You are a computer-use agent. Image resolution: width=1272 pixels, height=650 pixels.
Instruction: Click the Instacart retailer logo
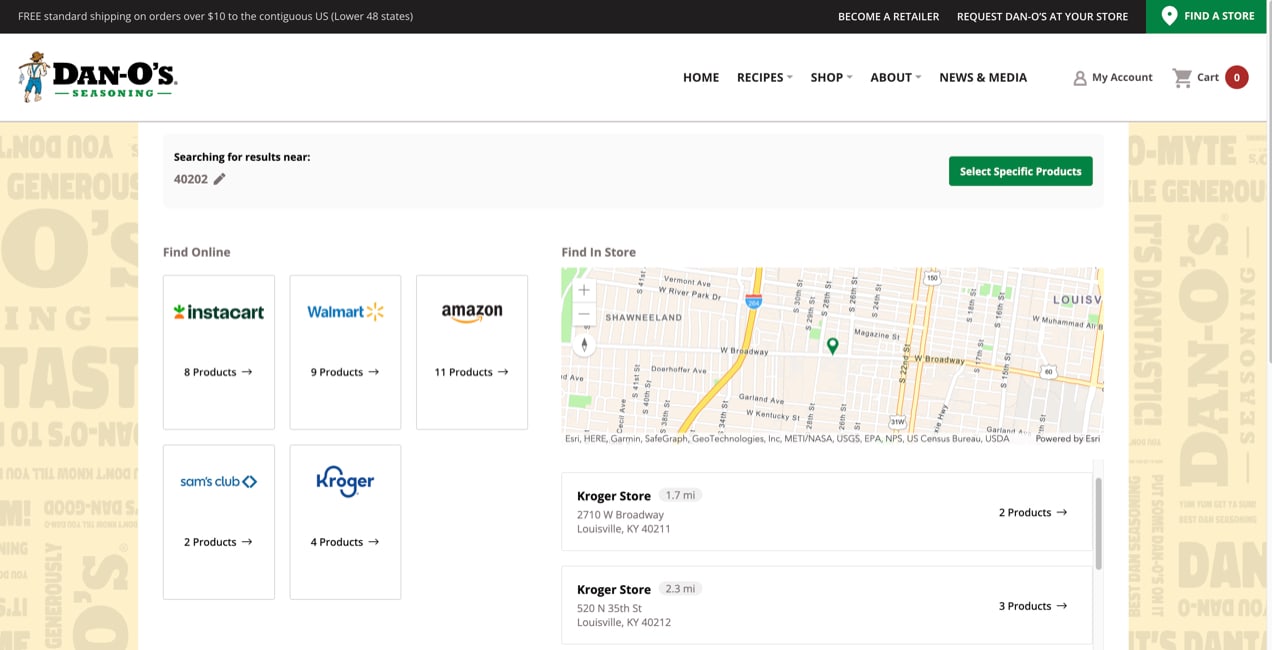click(x=218, y=311)
